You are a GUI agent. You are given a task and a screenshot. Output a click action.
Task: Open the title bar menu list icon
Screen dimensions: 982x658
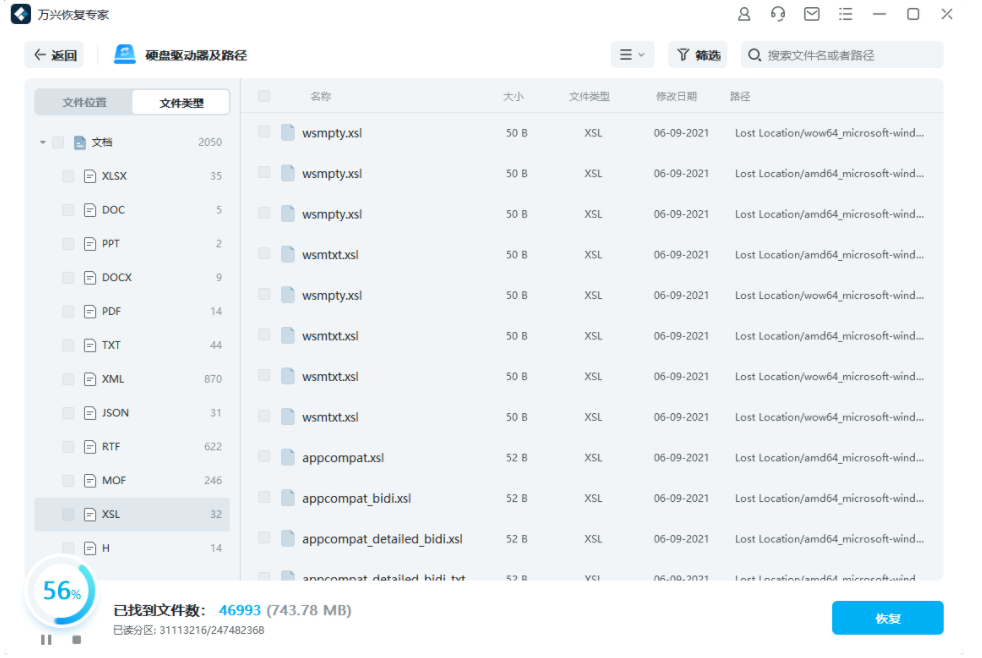pyautogui.click(x=846, y=14)
